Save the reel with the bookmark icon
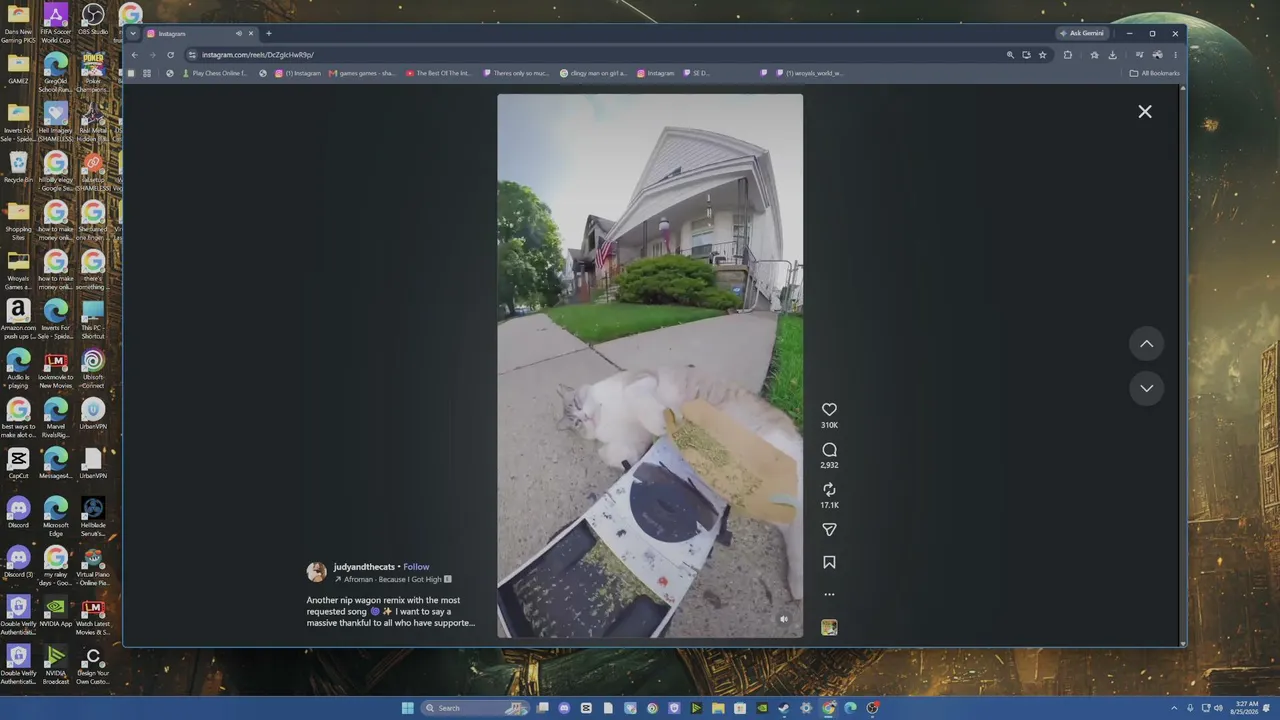 click(829, 562)
